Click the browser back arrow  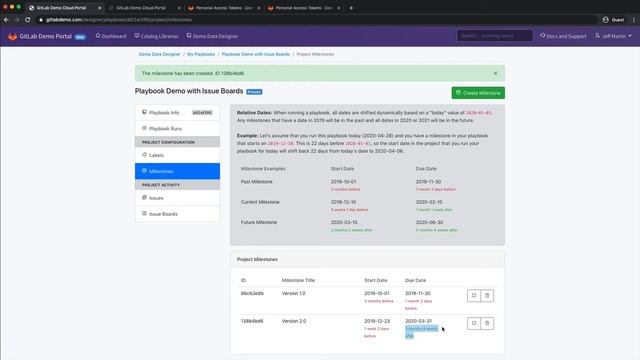tap(6, 20)
